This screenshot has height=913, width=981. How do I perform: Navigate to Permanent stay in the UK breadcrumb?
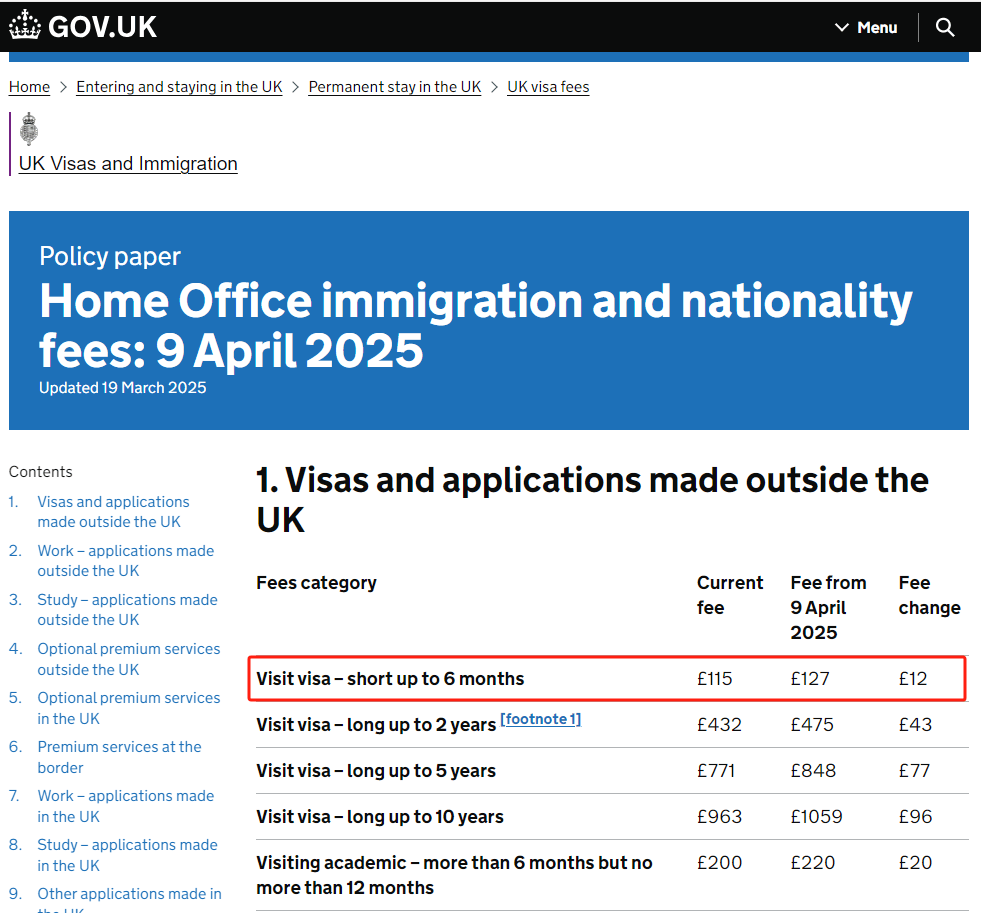click(x=395, y=87)
